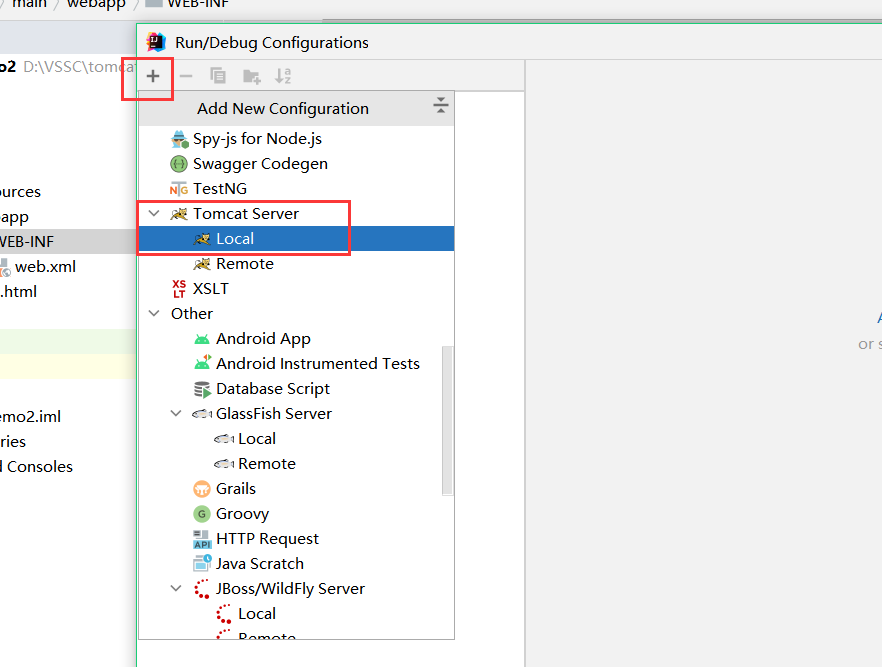
Task: Click the .iml file in project tree
Action: [30, 417]
